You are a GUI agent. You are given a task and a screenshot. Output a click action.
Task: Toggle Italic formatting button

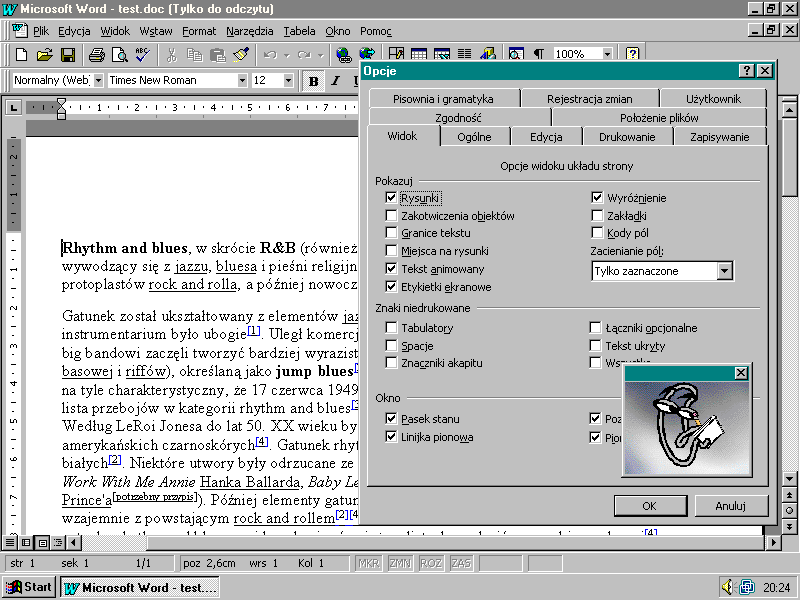(x=336, y=81)
